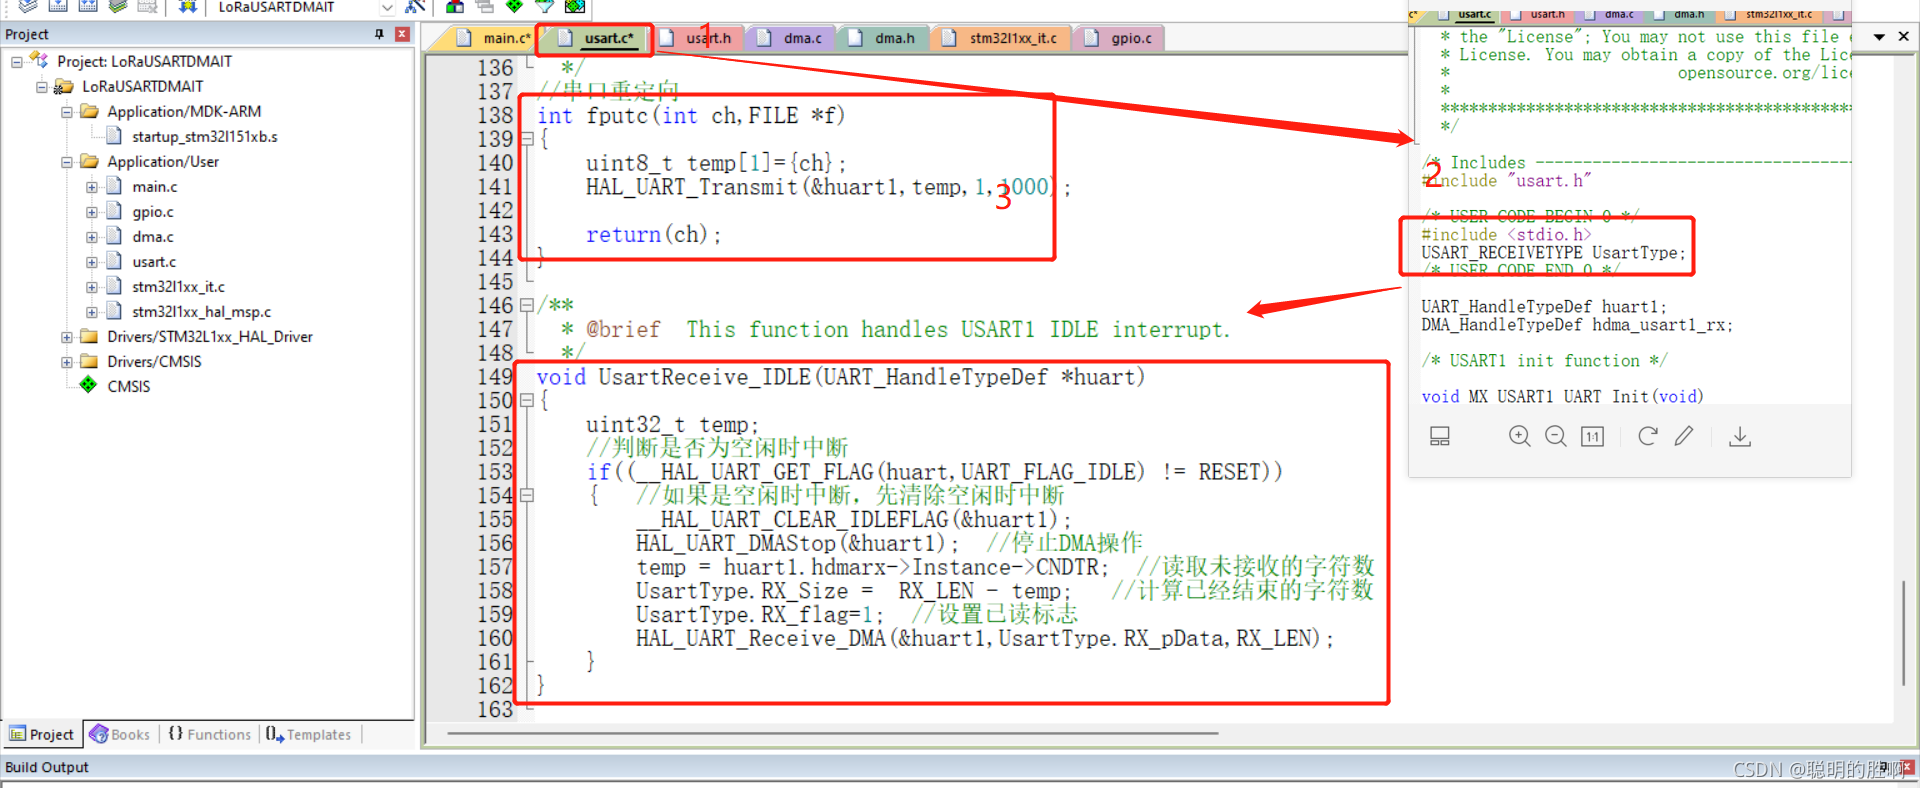Switch to the dma.h editor tab
Viewport: 1920px width, 788px height.
click(882, 38)
